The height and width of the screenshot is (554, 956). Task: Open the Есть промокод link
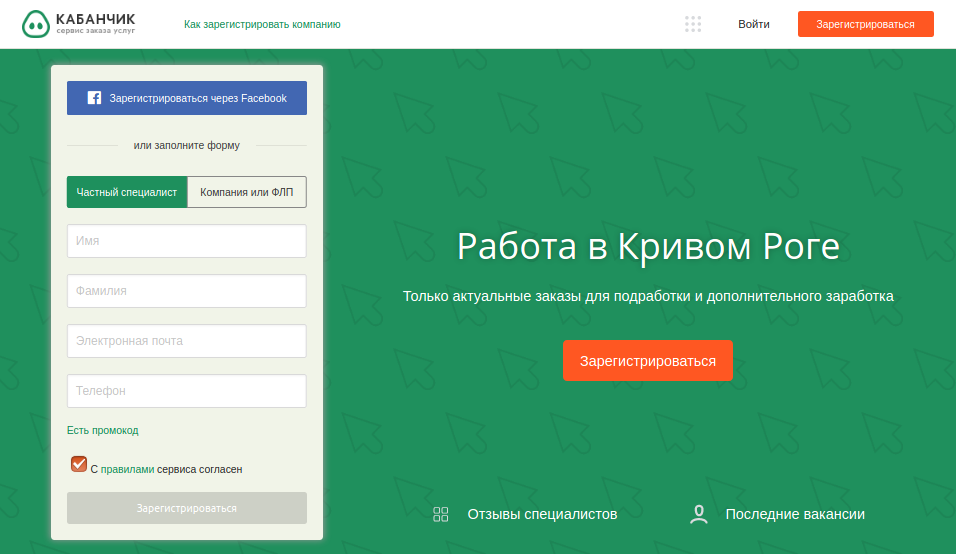102,430
